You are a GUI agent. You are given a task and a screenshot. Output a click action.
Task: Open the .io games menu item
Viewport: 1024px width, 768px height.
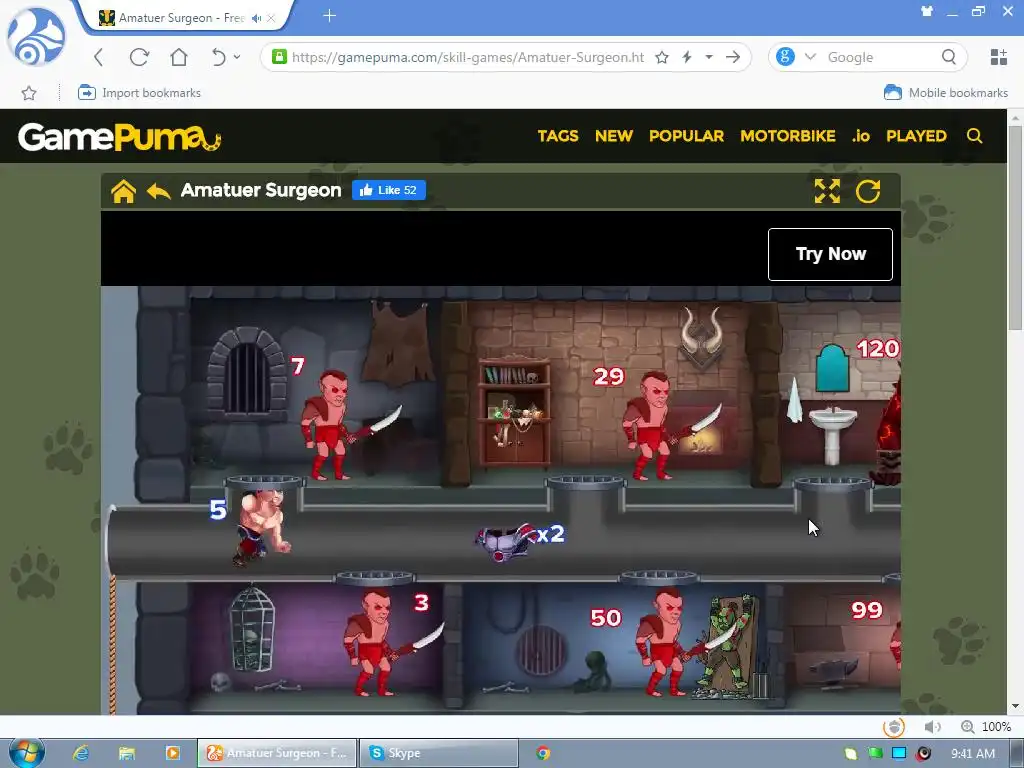pyautogui.click(x=861, y=136)
